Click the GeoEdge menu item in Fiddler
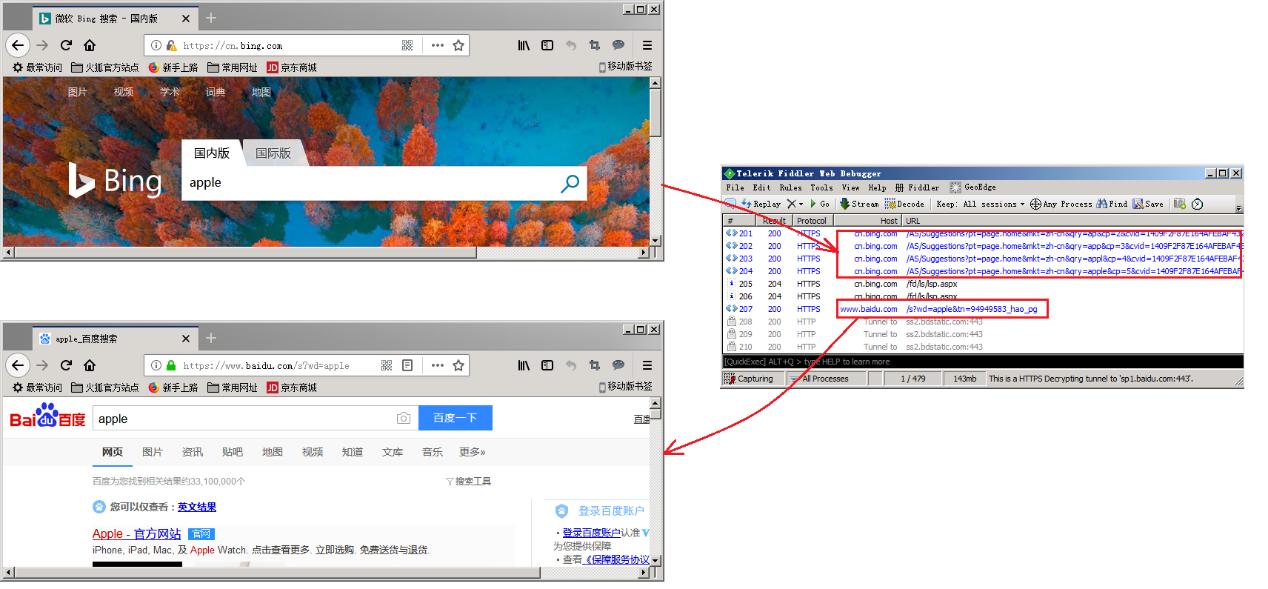This screenshot has width=1268, height=589. click(972, 188)
